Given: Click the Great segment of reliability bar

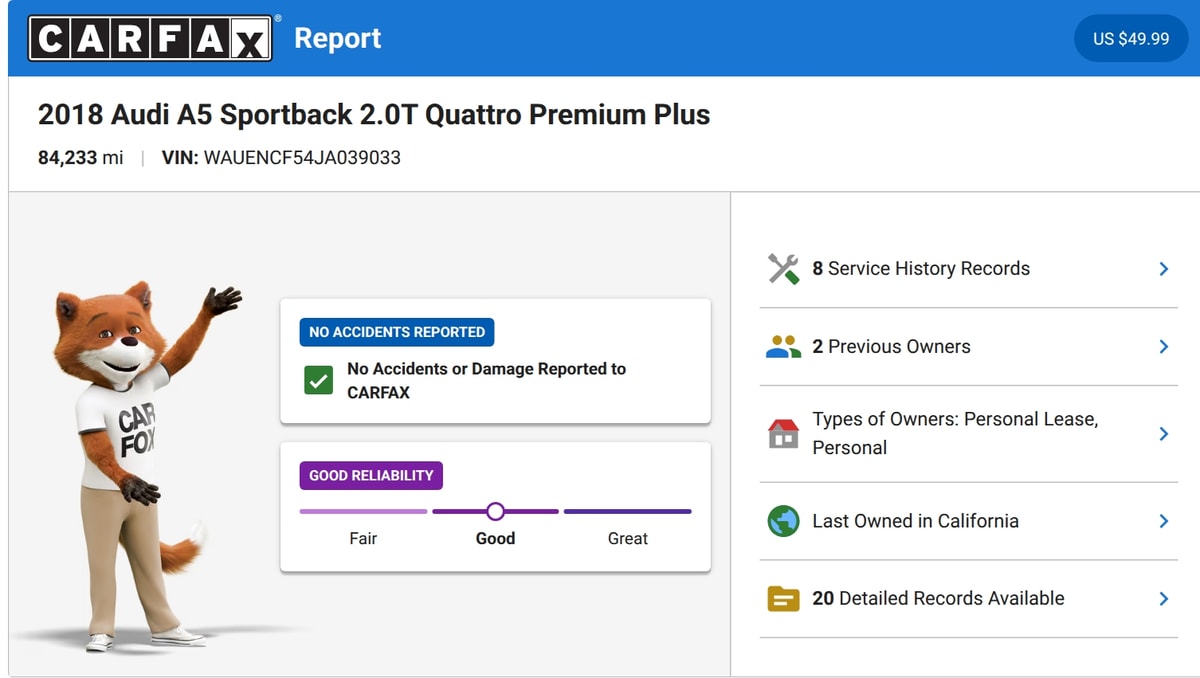Looking at the screenshot, I should point(628,511).
